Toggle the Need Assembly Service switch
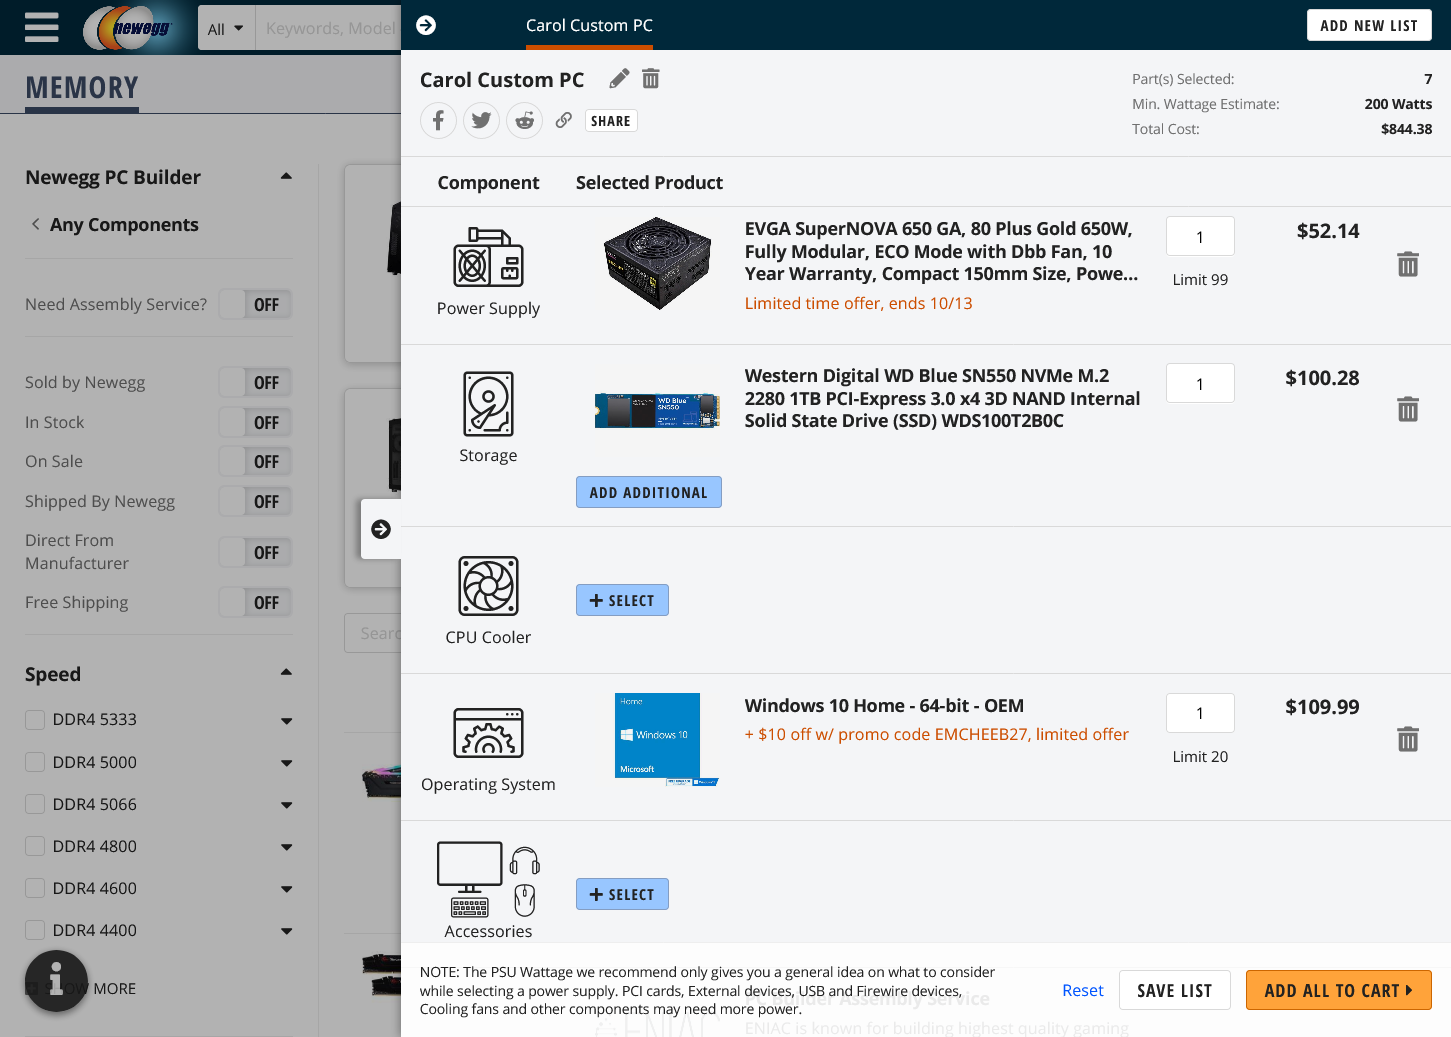Viewport: 1451px width, 1037px height. click(256, 305)
